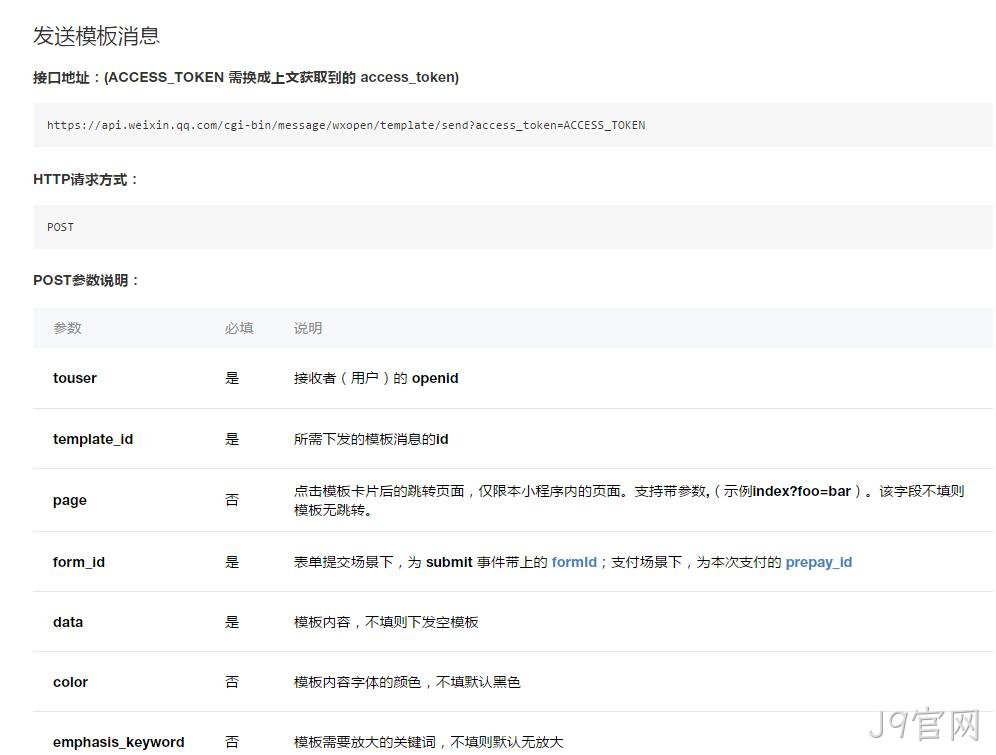
Task: Click the description 所需下发的模板消息的id
Action: [371, 439]
